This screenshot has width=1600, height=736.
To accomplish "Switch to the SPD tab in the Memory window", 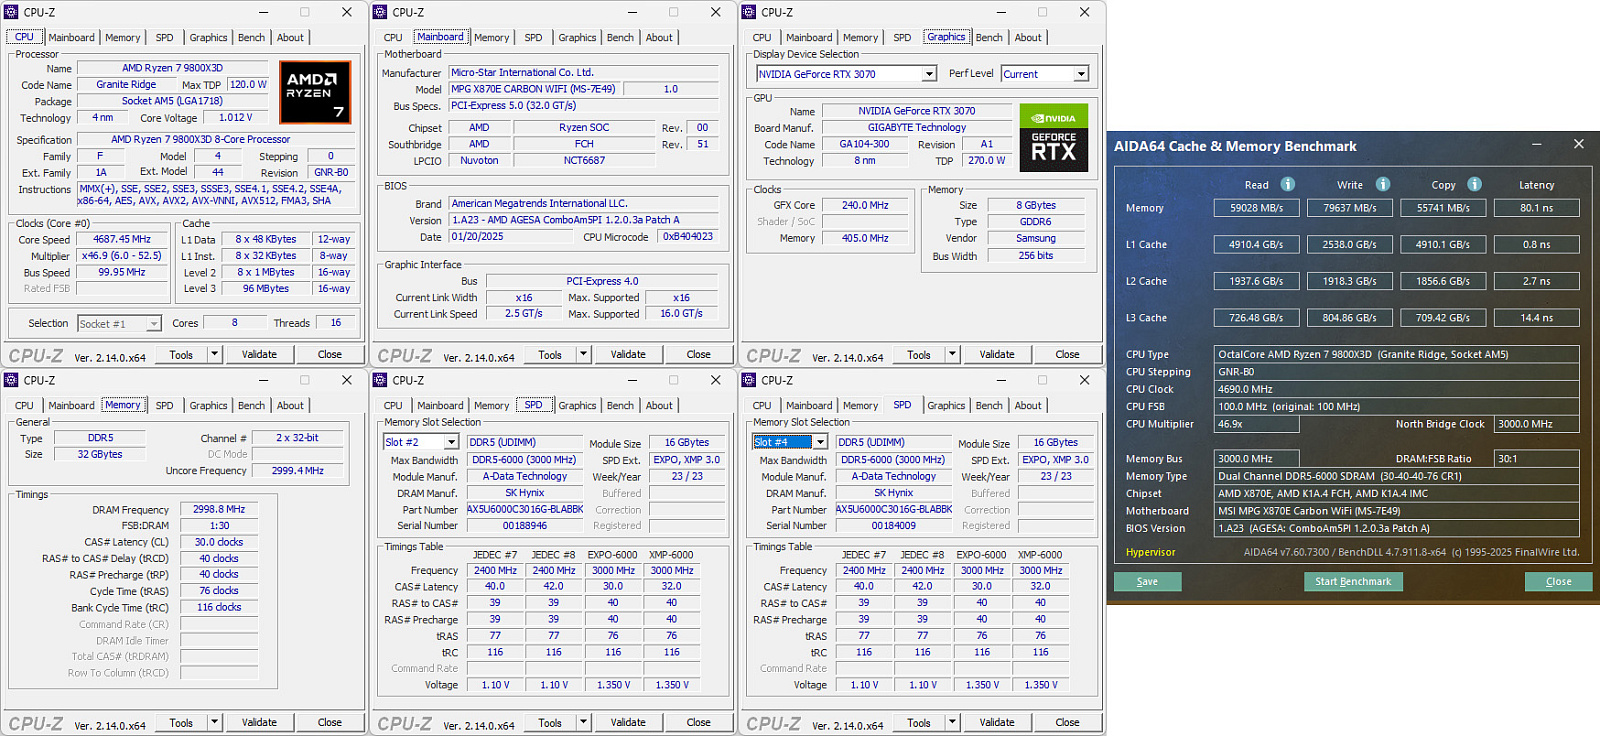I will tap(164, 406).
